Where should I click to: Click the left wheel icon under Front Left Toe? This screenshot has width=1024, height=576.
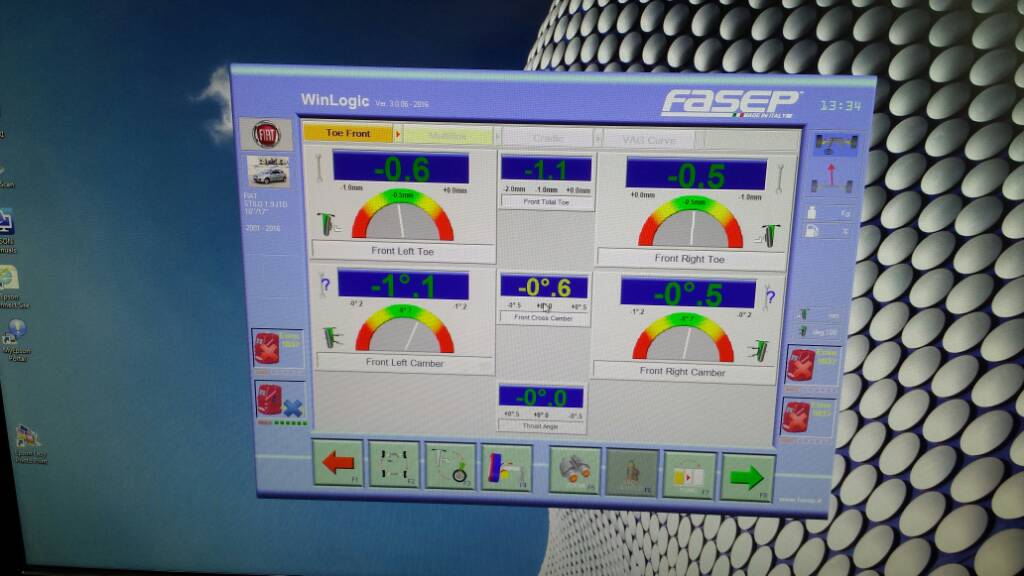(327, 224)
